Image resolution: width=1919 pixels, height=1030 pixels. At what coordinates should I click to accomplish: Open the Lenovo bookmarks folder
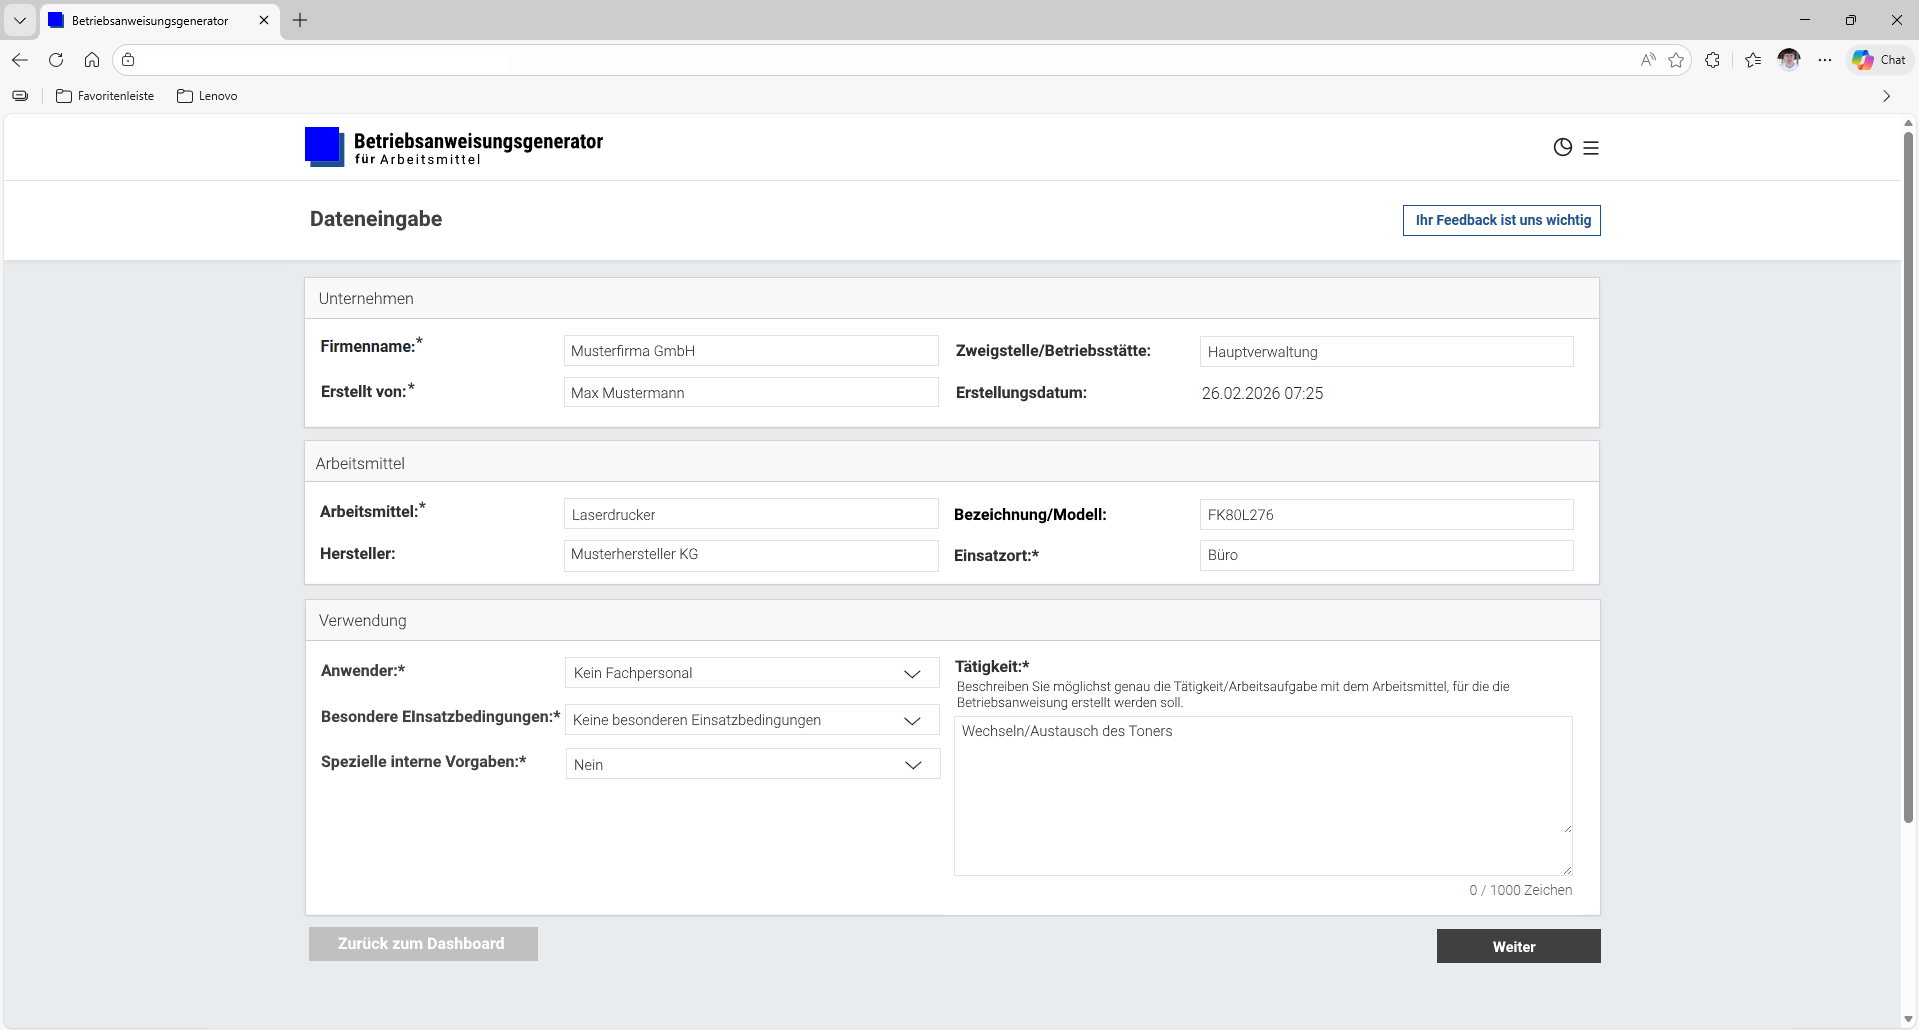(x=207, y=96)
